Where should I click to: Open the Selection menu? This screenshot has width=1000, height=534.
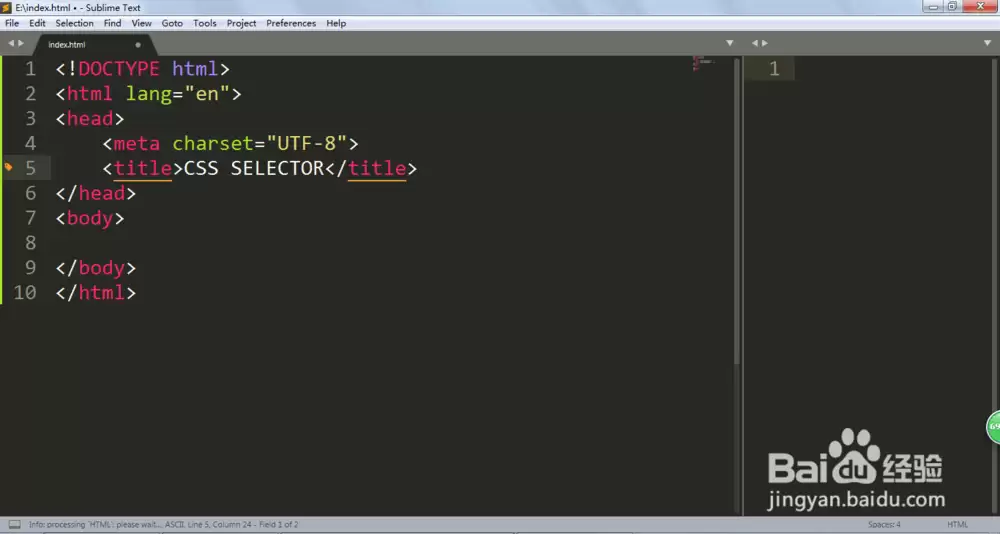(x=74, y=23)
